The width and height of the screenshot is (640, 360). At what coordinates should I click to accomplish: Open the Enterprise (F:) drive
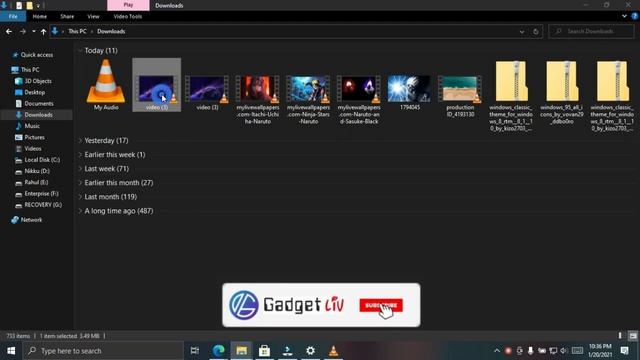[37, 193]
